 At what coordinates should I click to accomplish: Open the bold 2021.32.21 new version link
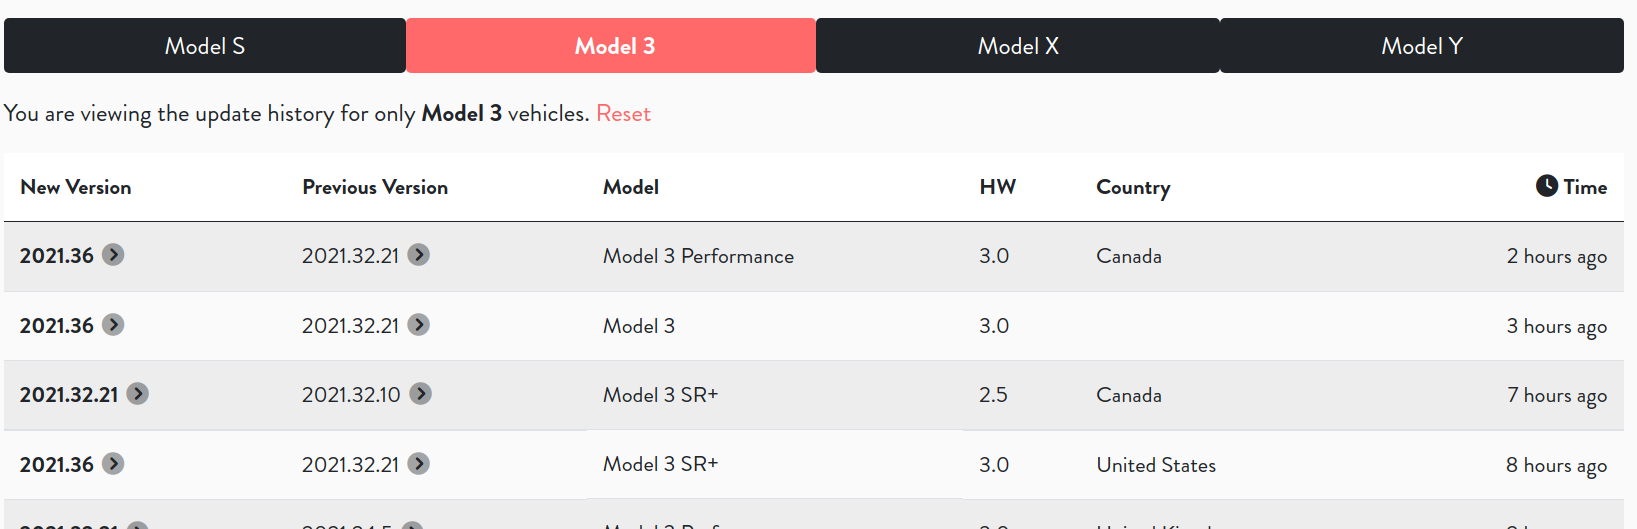point(69,395)
